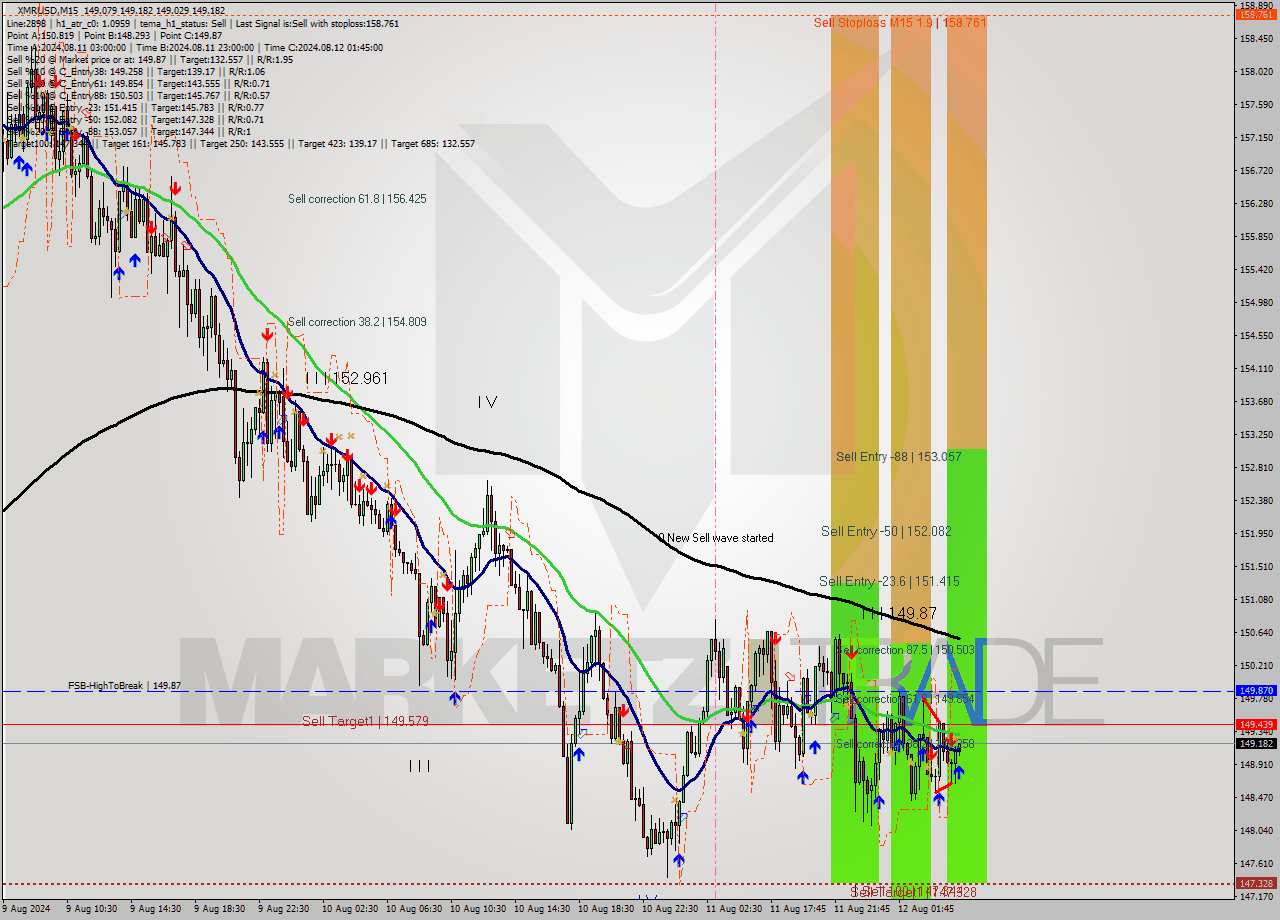This screenshot has height=920, width=1280.
Task: Select the 'Sell correction 61.8 | 156.425' label
Action: 357,199
